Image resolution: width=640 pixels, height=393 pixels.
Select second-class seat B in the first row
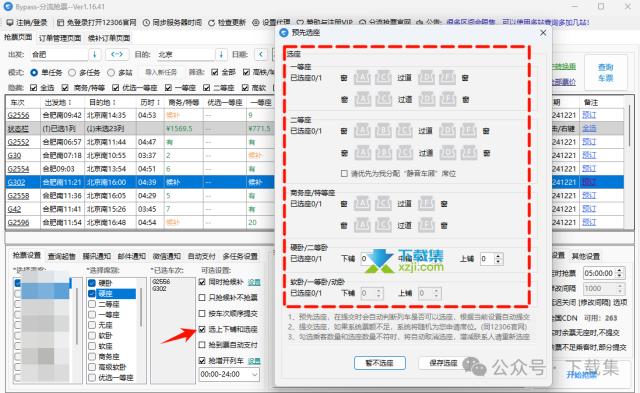(383, 131)
